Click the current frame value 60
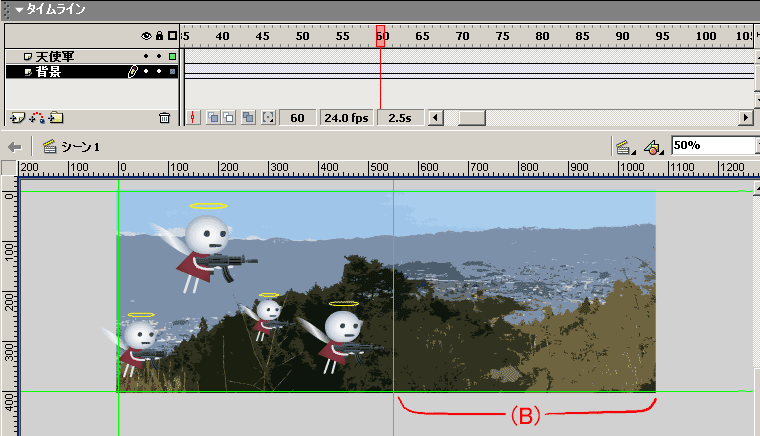Image resolution: width=760 pixels, height=436 pixels. [297, 118]
